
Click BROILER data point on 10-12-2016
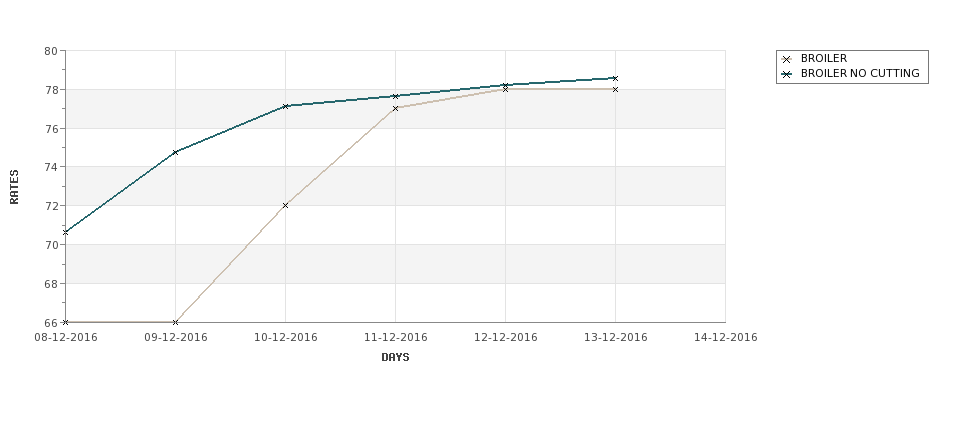(x=285, y=205)
